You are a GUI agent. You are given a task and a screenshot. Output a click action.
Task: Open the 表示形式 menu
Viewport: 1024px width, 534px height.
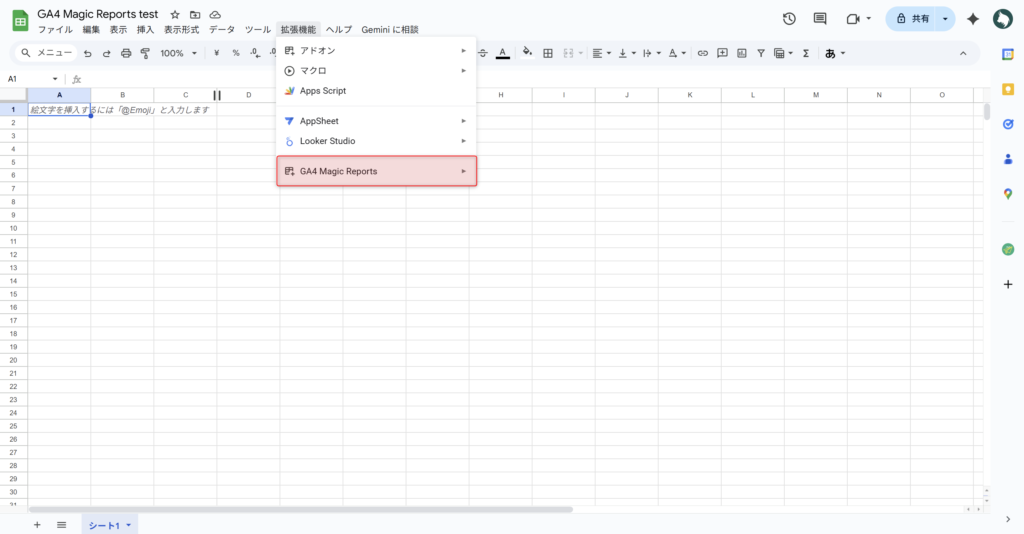181,29
